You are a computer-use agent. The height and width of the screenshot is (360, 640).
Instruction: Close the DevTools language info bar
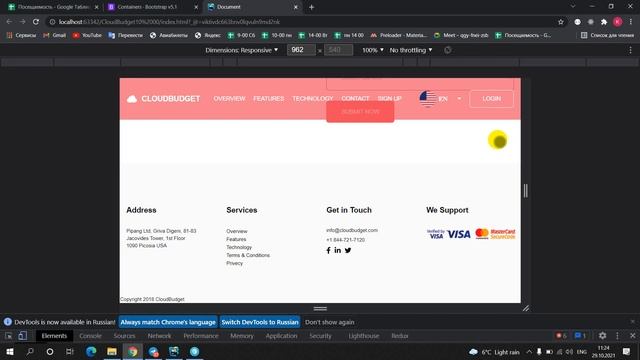click(x=633, y=322)
